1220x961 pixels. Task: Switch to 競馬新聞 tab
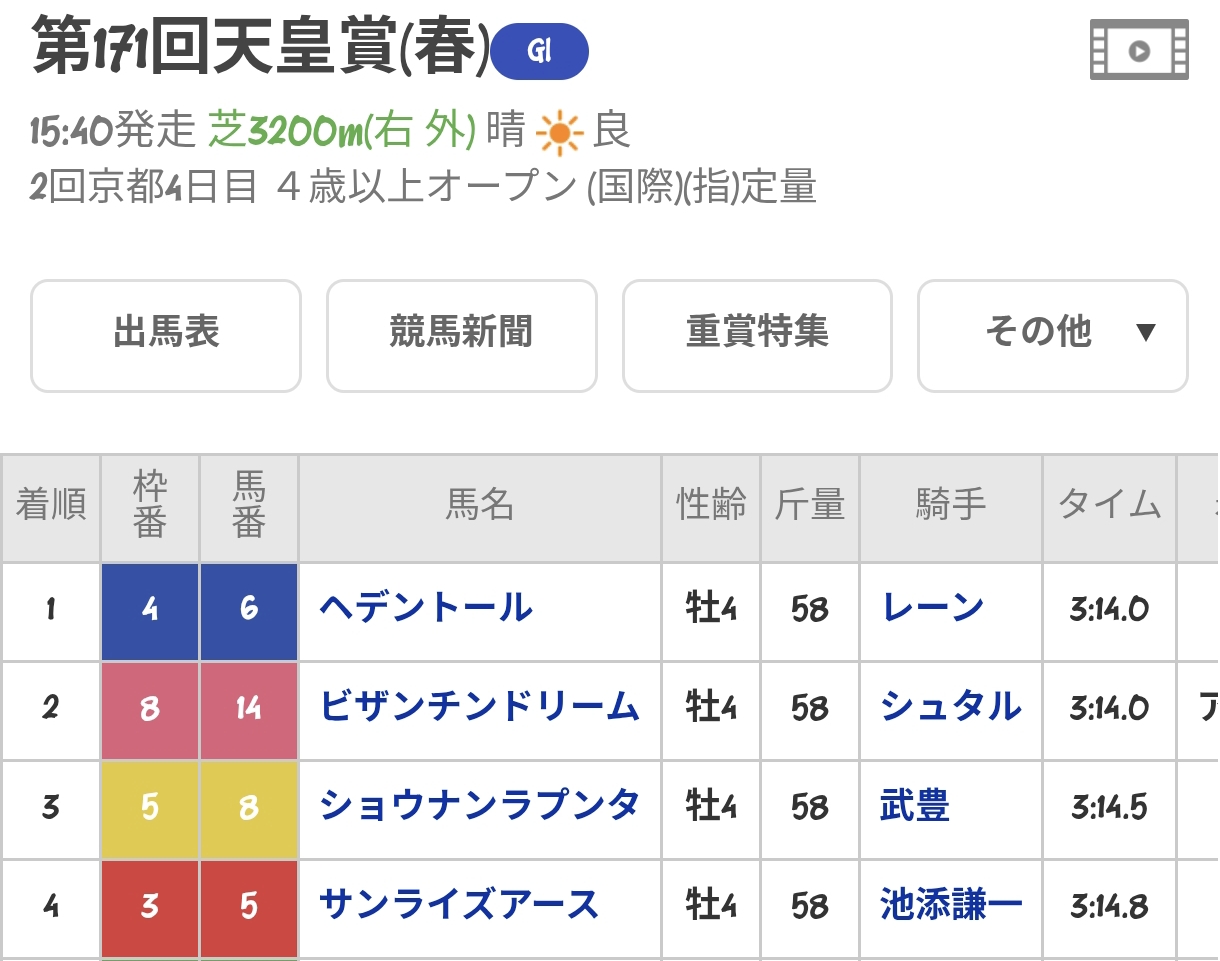click(x=461, y=335)
